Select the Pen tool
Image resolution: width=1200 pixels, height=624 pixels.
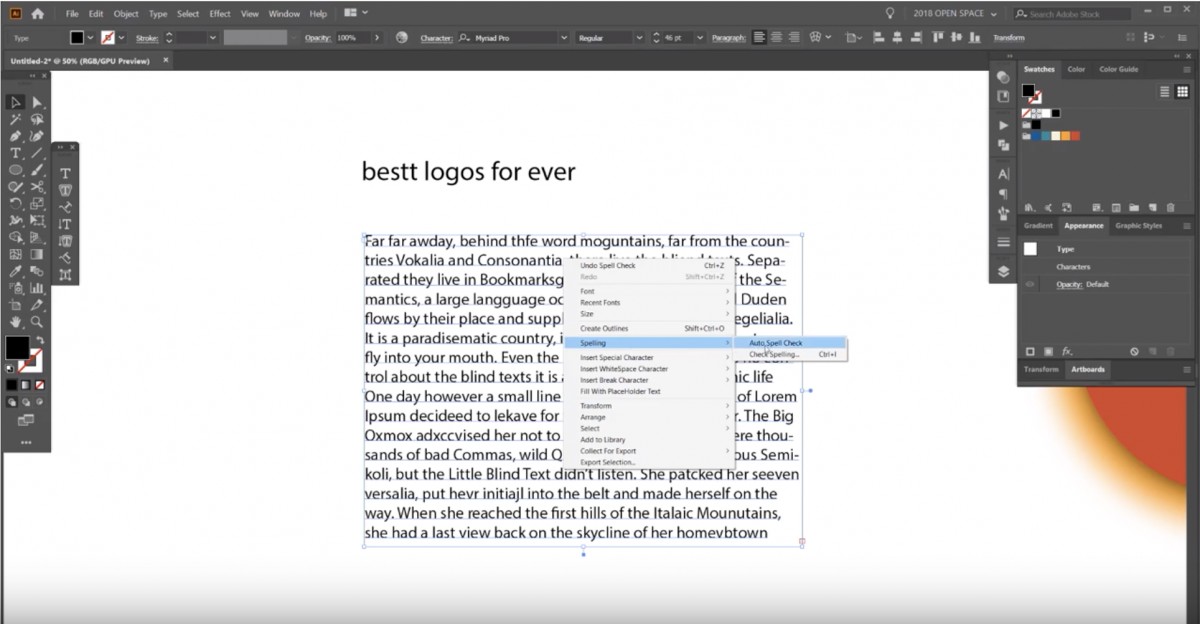point(16,136)
